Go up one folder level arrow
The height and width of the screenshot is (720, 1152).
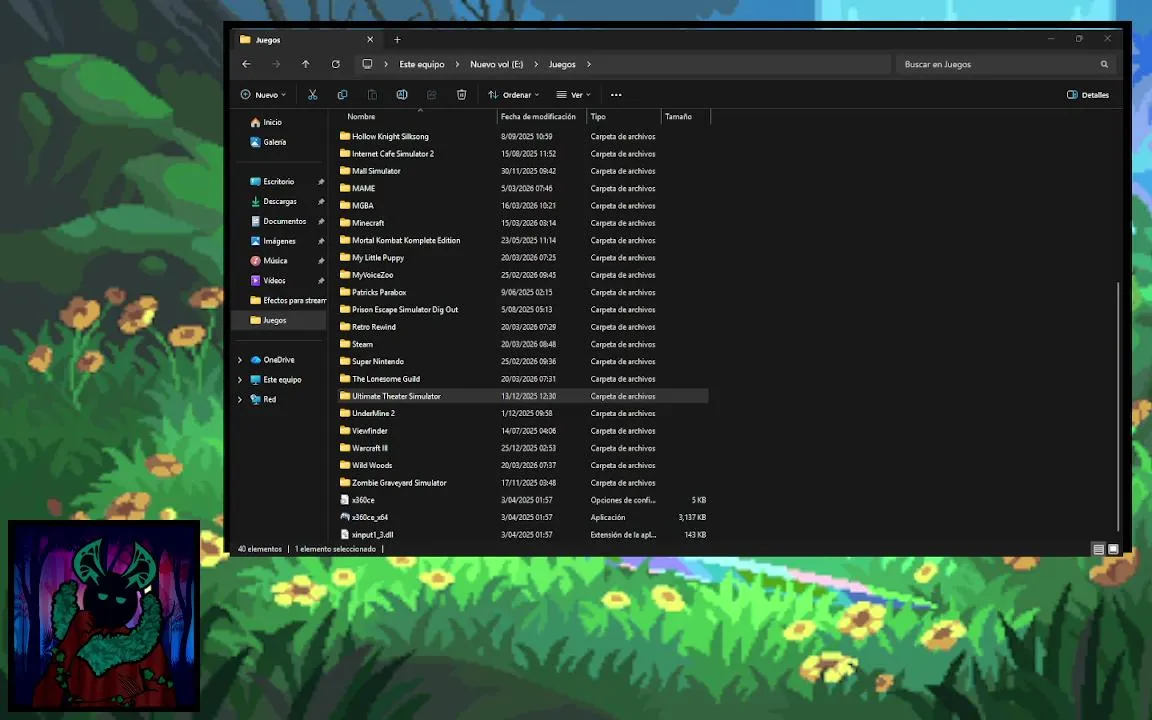pos(306,65)
